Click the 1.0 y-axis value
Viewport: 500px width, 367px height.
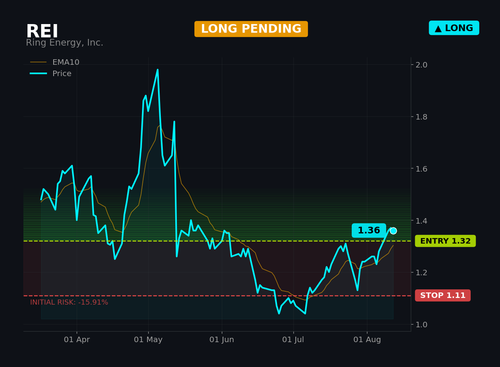click(x=421, y=325)
